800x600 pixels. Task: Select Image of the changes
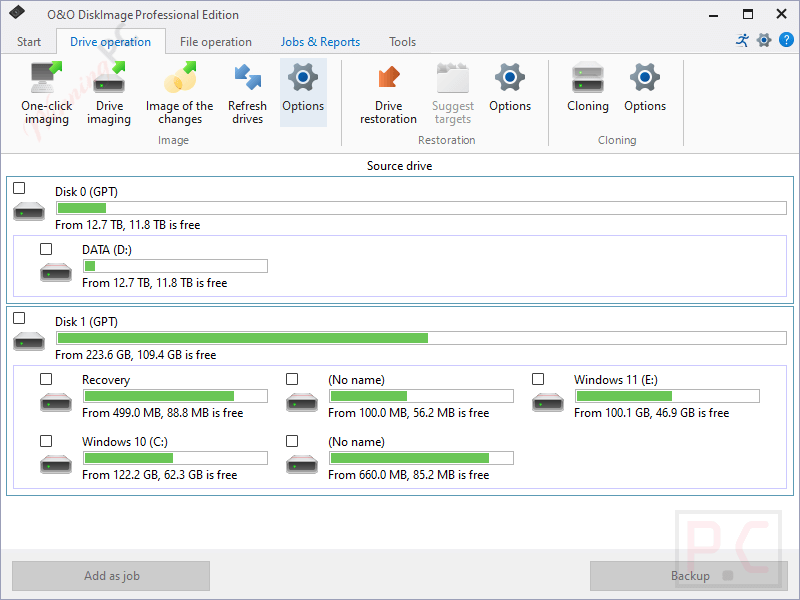(180, 93)
